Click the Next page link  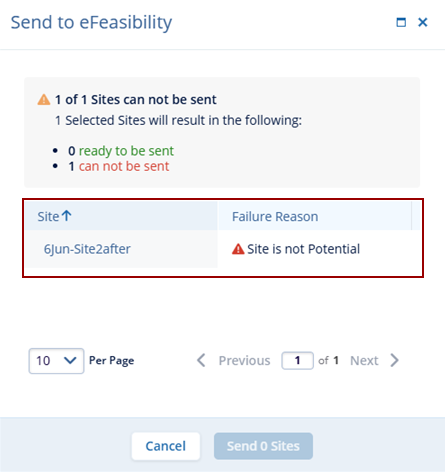tap(364, 360)
